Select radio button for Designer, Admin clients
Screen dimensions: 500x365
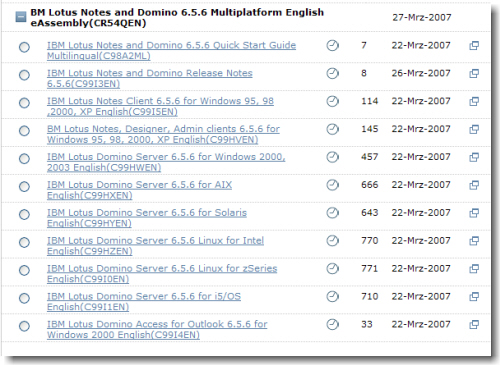point(24,131)
